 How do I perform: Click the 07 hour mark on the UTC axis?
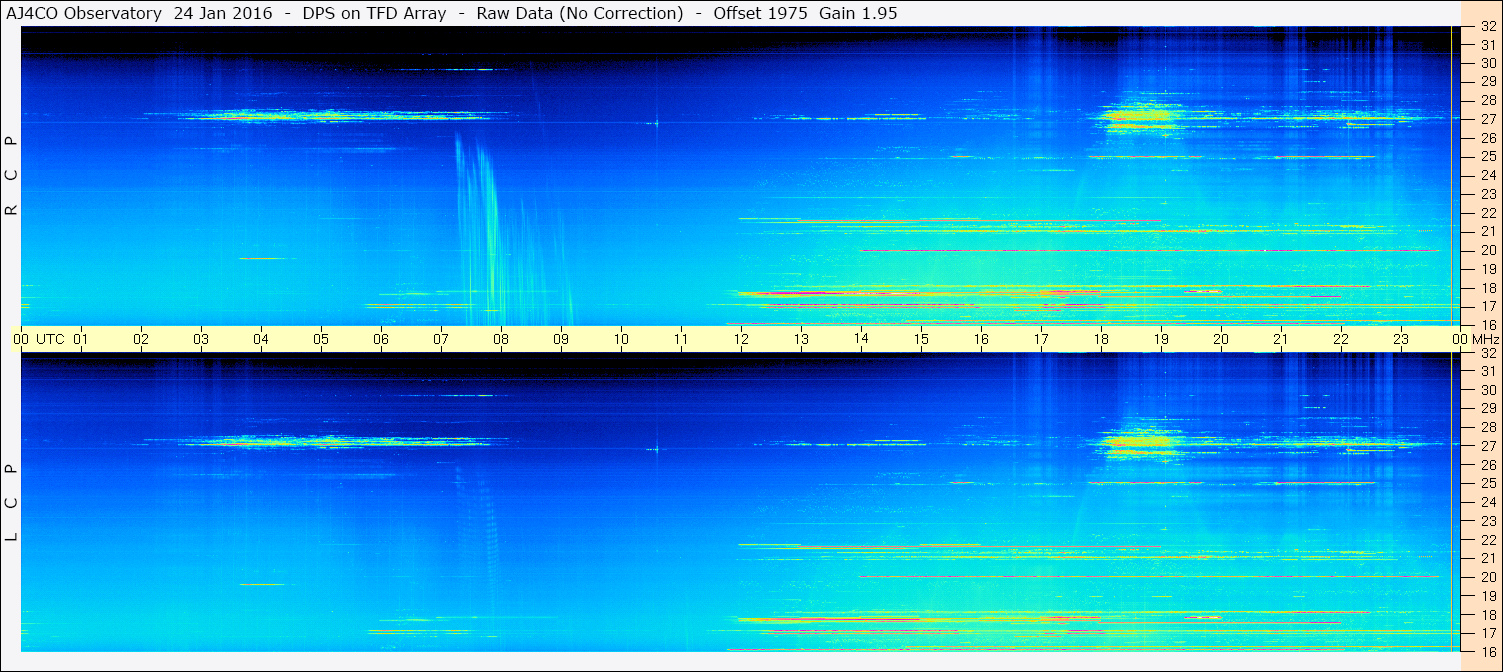(441, 339)
